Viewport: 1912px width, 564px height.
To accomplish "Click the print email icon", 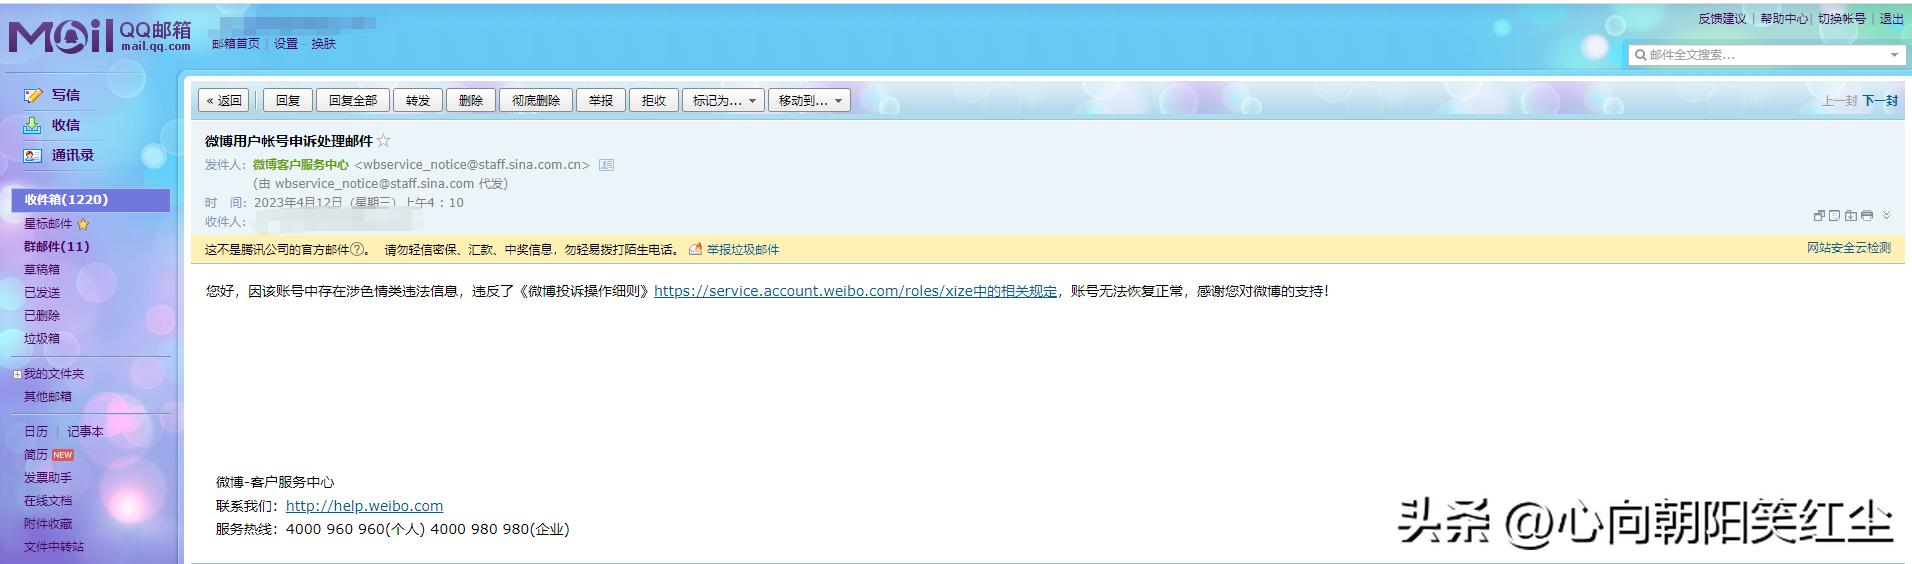I will [1866, 215].
